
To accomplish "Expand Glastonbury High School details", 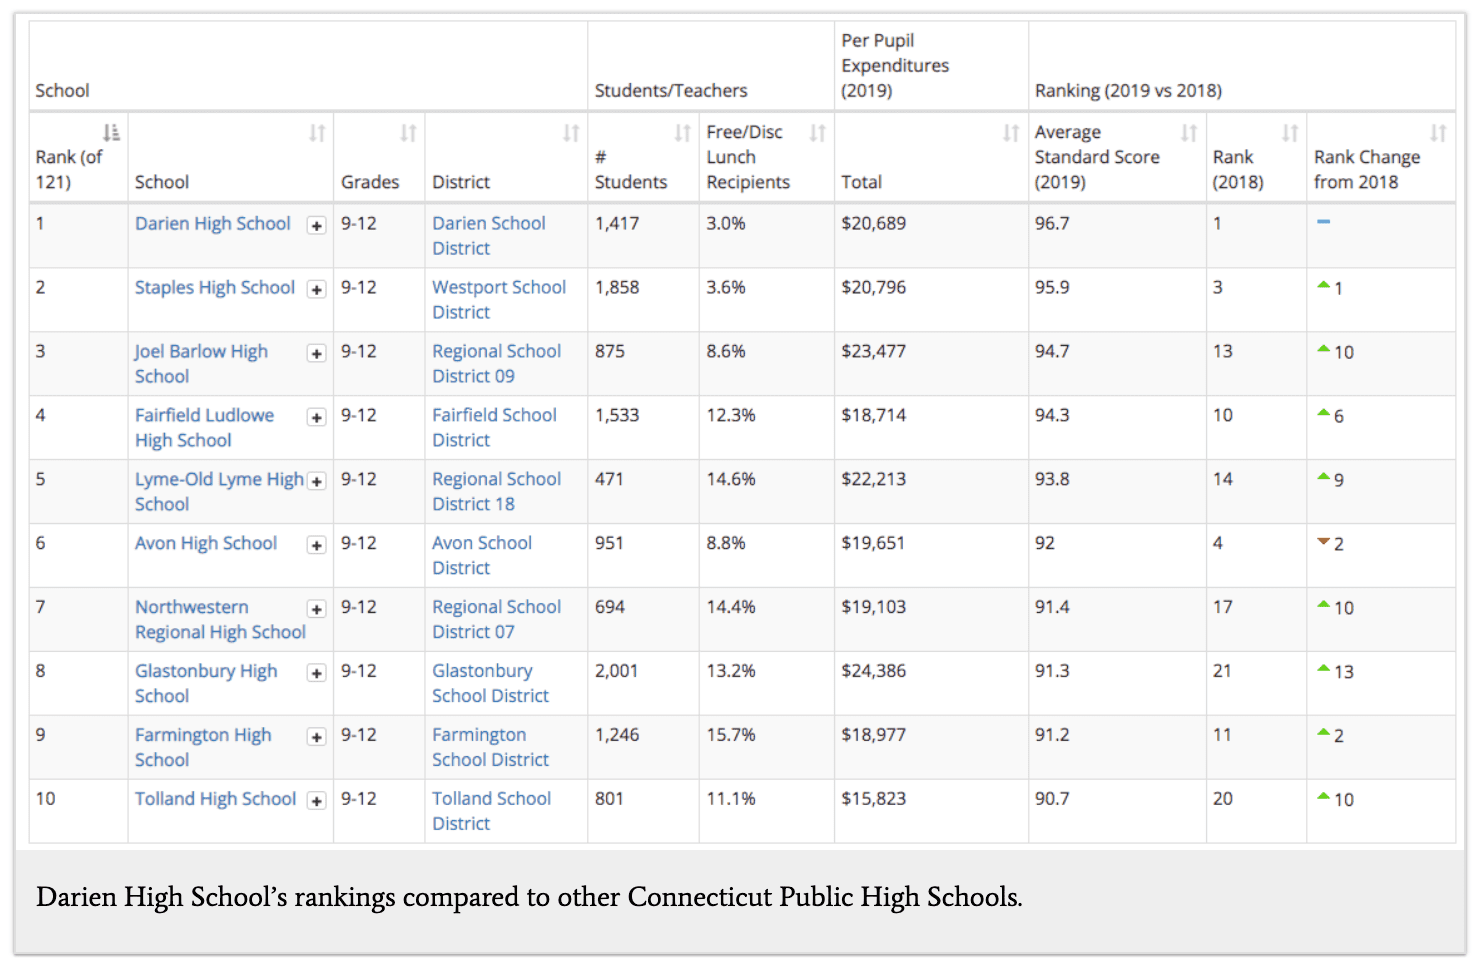I will (316, 673).
